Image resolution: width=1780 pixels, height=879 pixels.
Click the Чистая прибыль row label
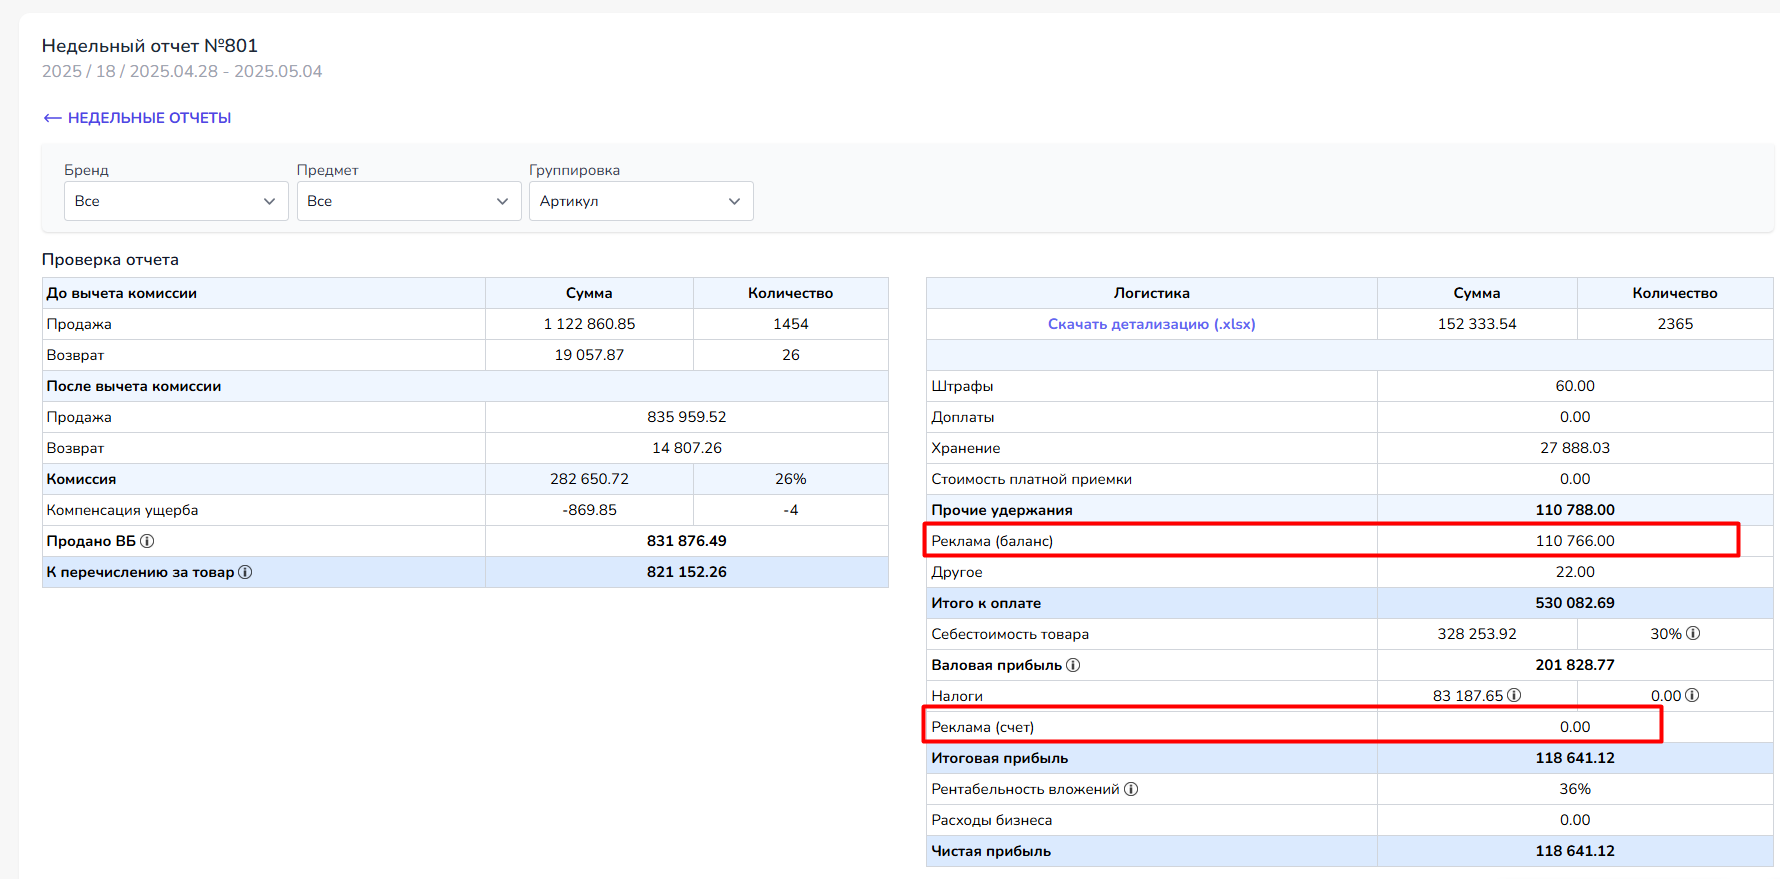coord(991,851)
